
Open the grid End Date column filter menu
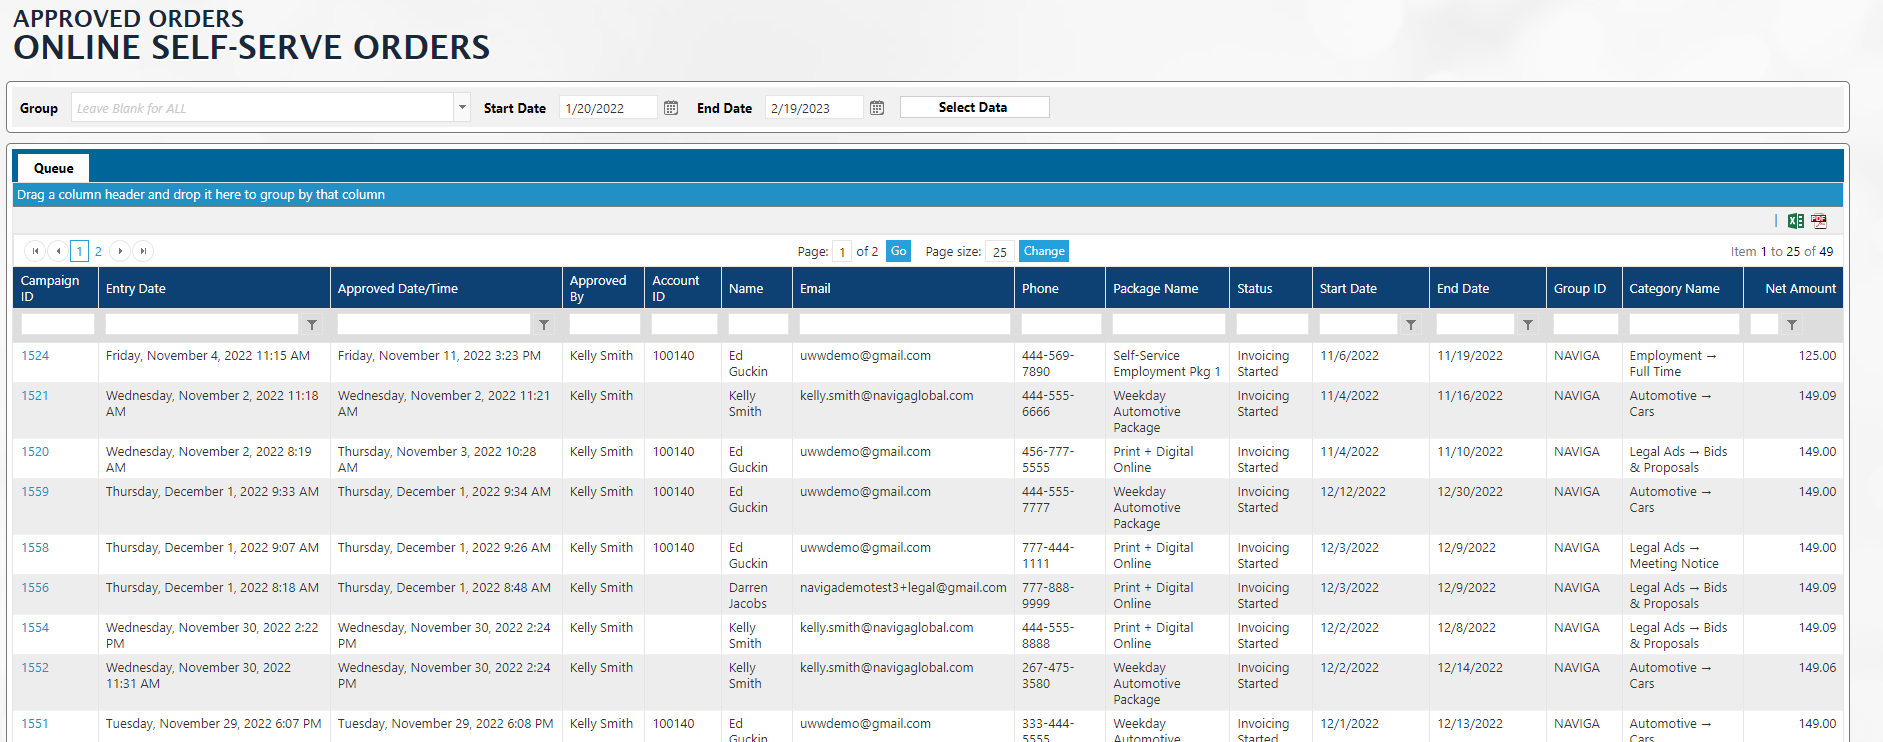point(1528,325)
